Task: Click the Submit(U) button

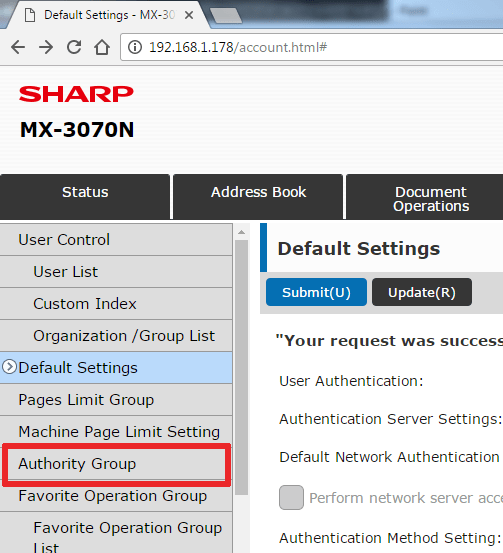Action: coord(316,292)
